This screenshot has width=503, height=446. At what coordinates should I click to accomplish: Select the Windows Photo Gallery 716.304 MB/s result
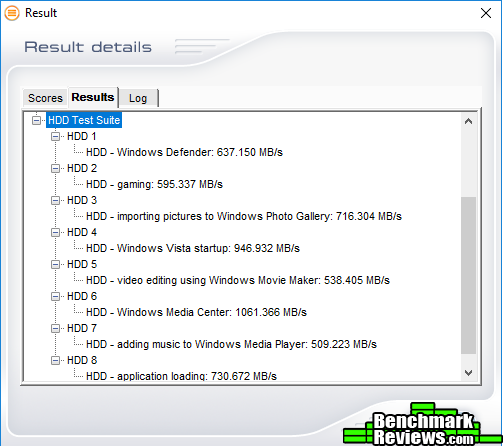coord(244,216)
